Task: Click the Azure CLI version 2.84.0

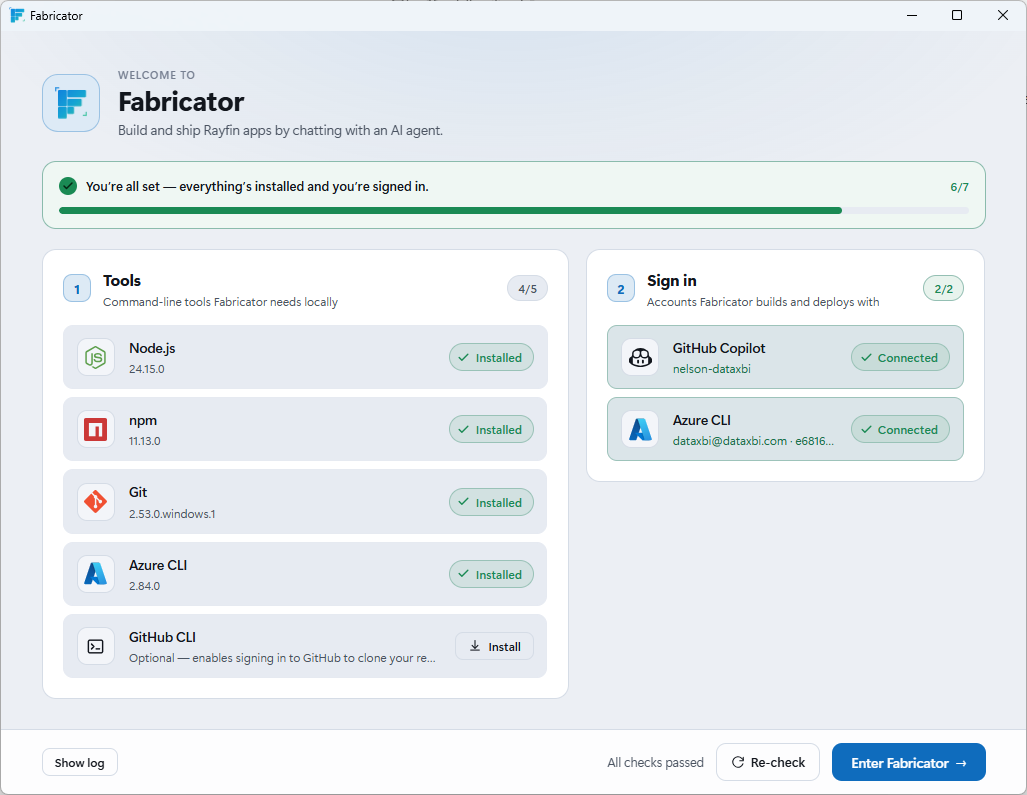Action: click(145, 585)
